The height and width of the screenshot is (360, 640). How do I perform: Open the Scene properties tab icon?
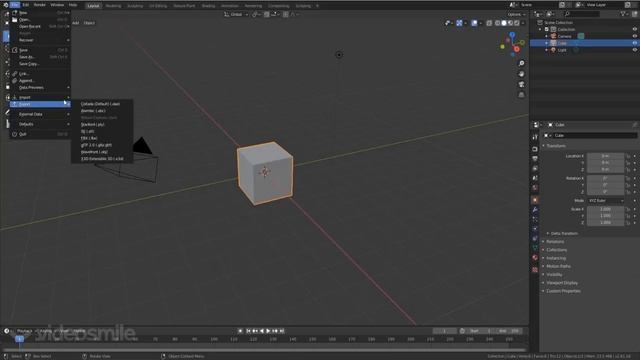[x=535, y=178]
